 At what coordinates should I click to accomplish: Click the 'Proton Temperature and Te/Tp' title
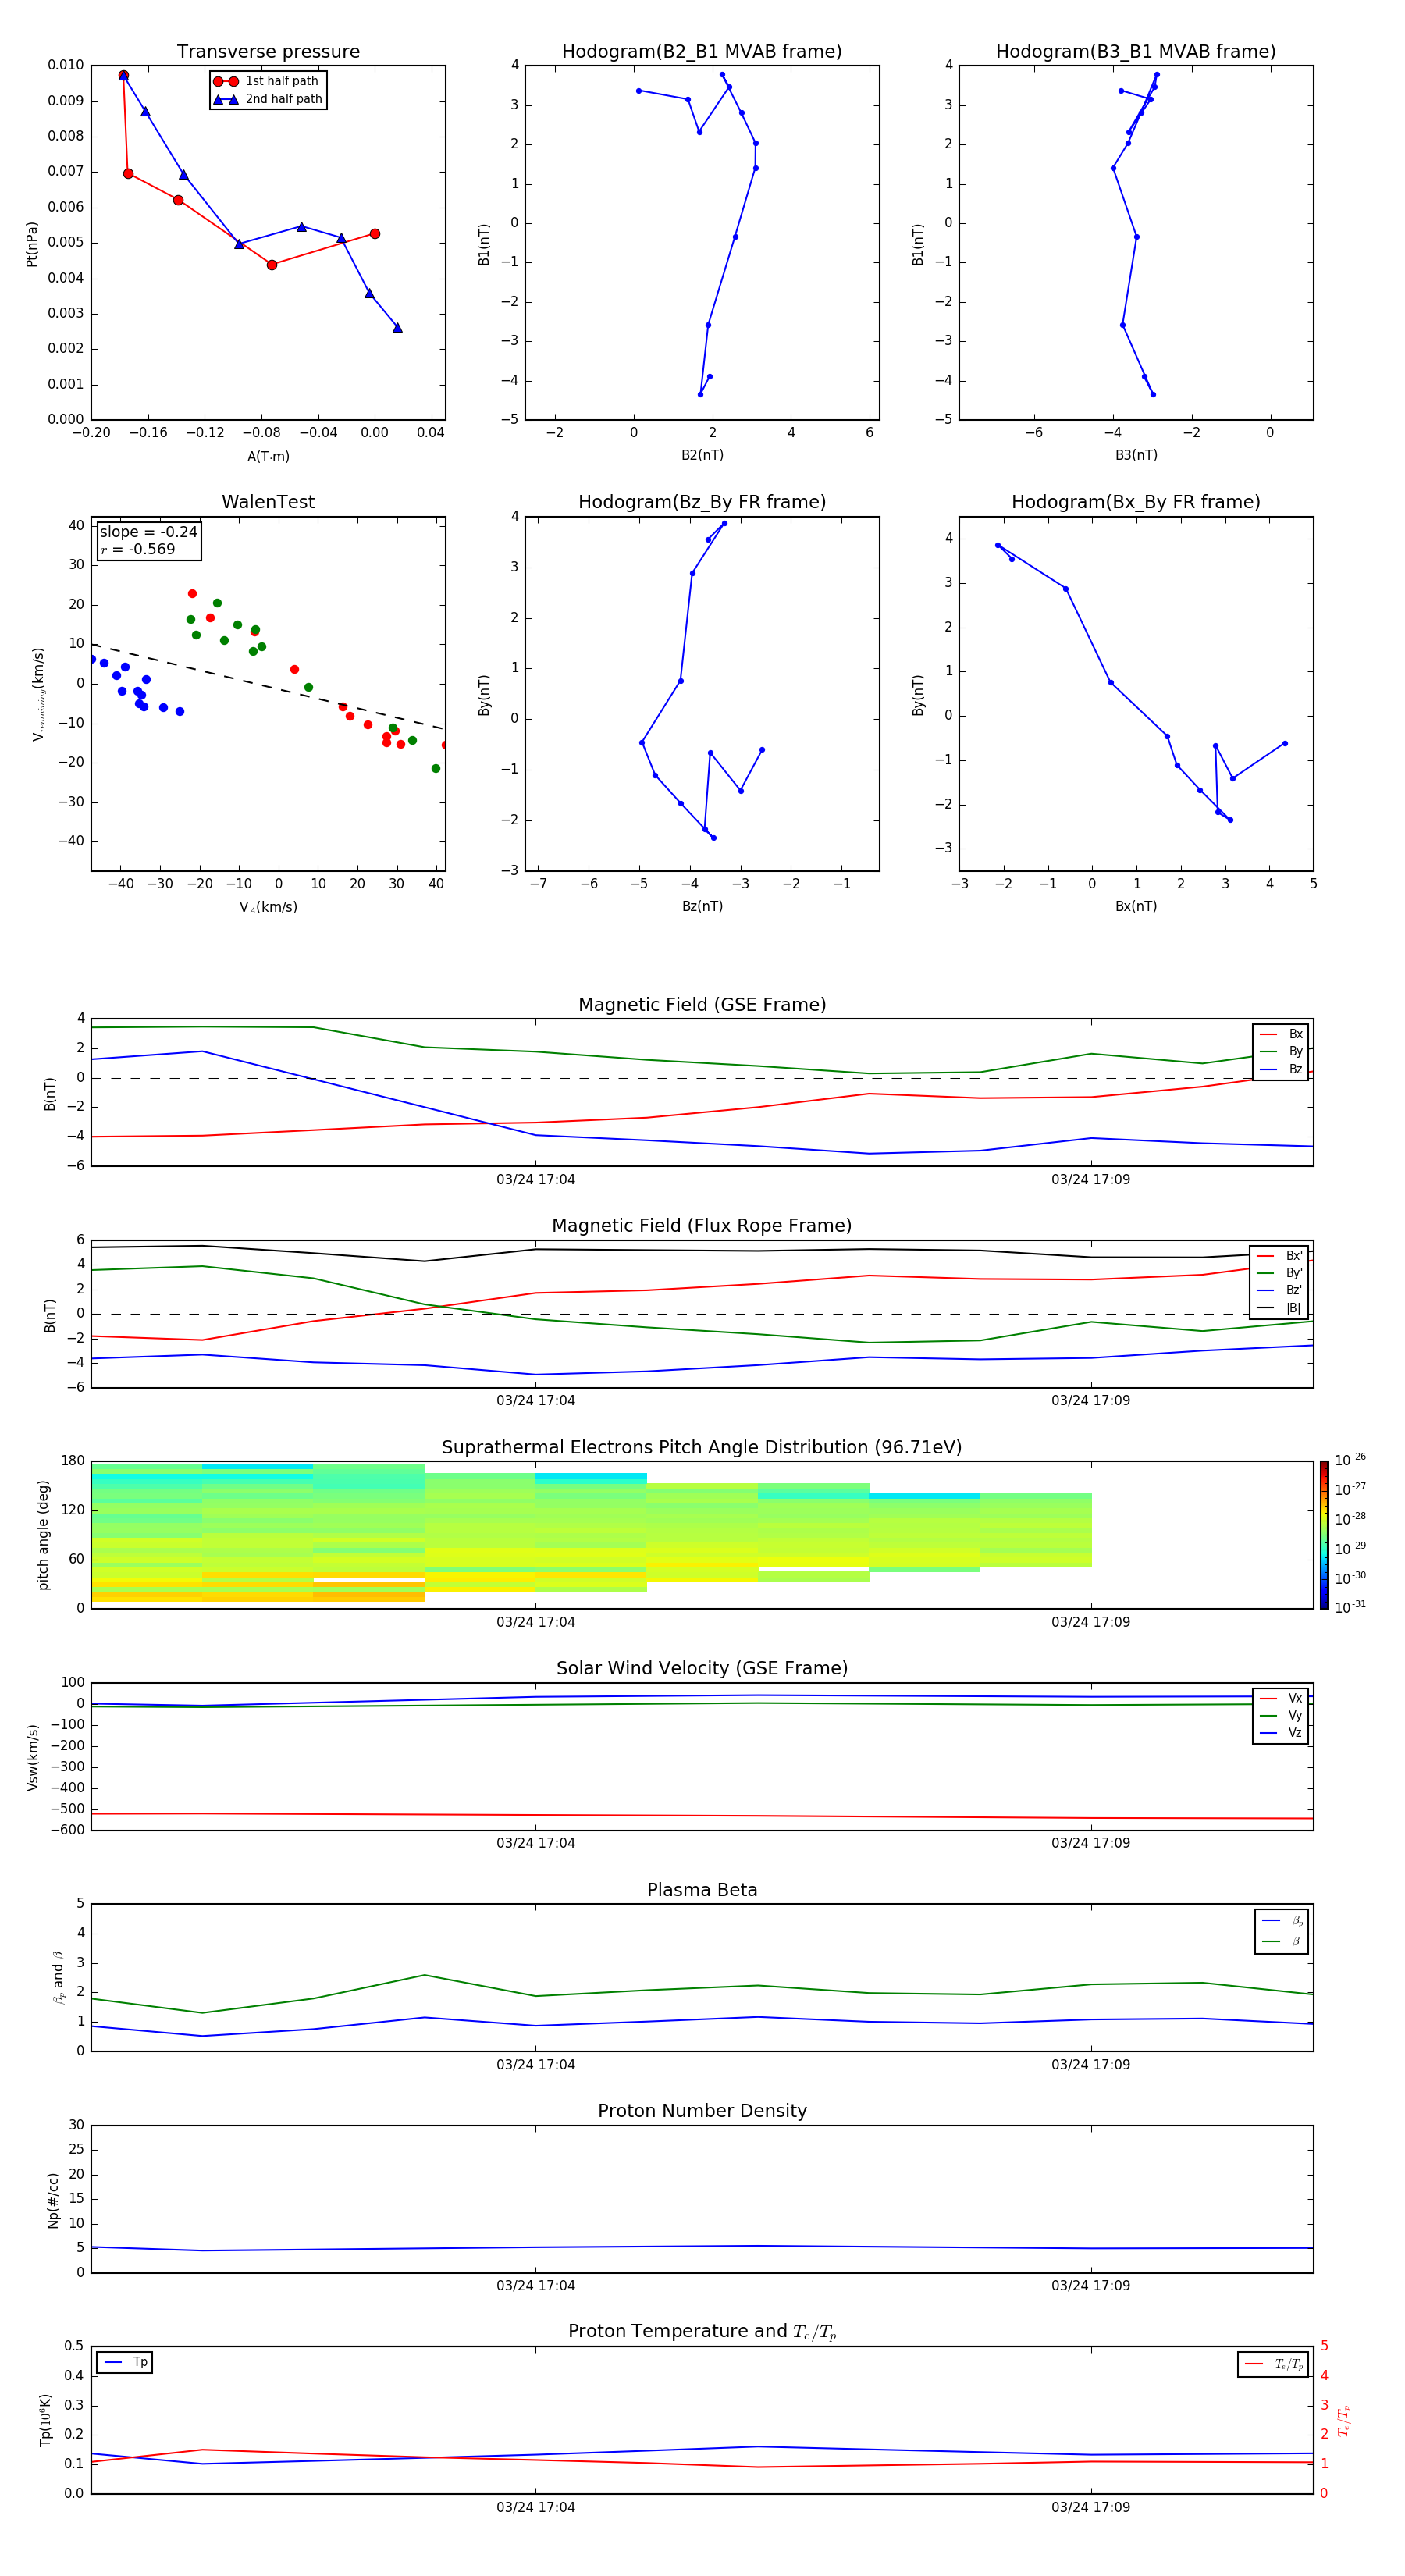click(x=702, y=2332)
